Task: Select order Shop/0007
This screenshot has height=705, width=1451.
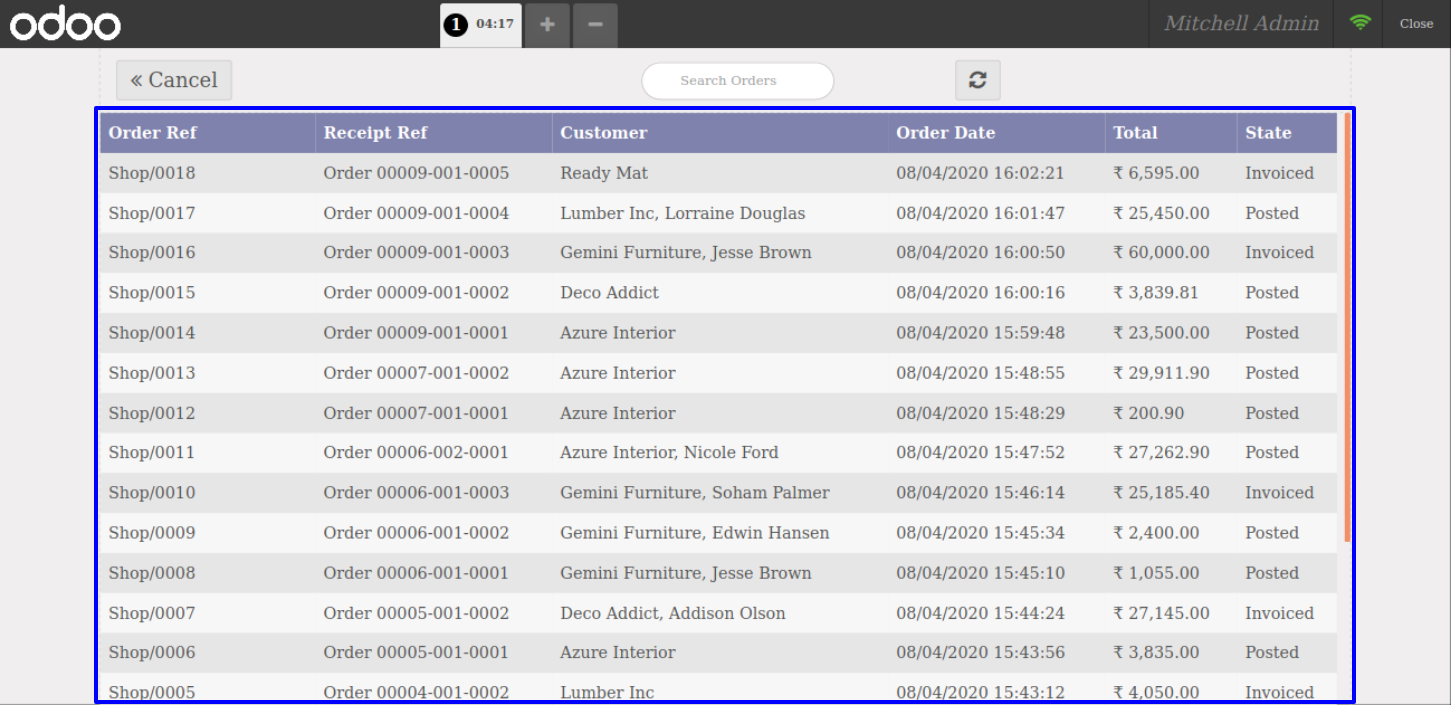Action: coord(718,613)
